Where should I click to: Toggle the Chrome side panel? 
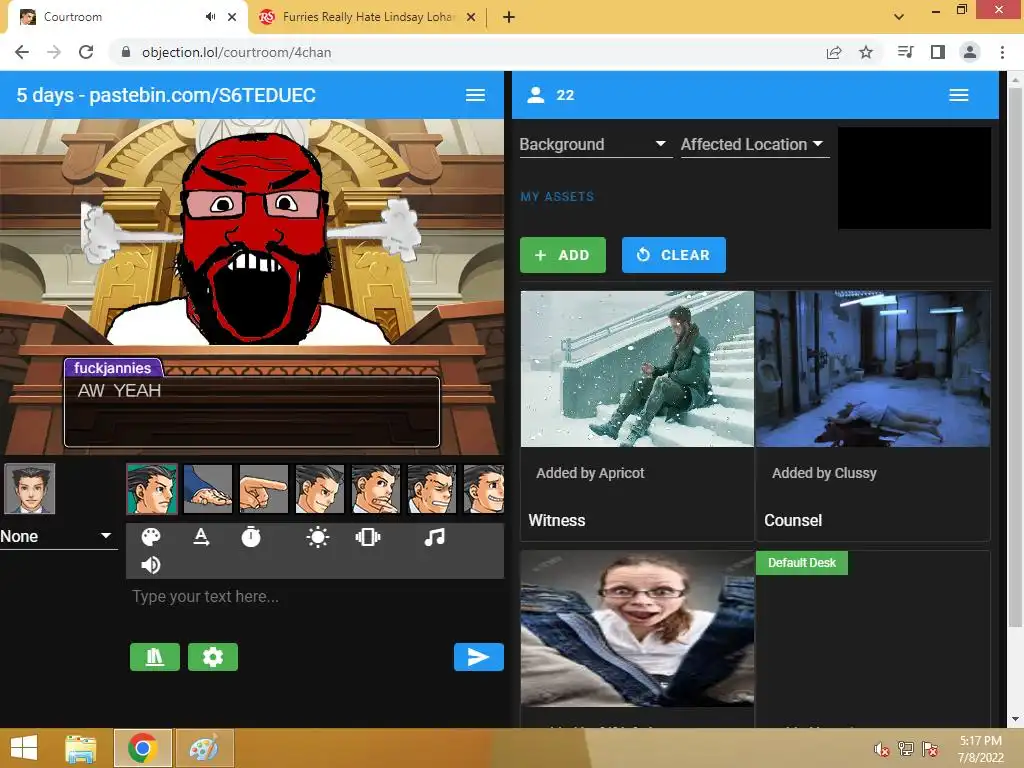pyautogui.click(x=938, y=52)
